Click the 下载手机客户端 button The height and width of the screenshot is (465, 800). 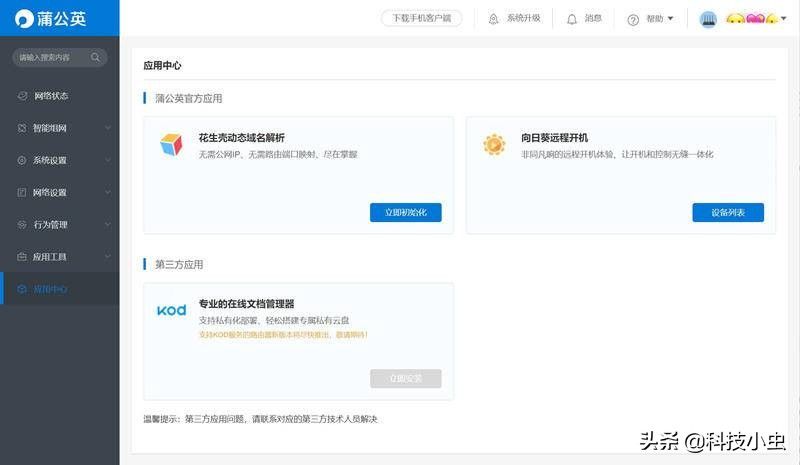click(x=421, y=18)
